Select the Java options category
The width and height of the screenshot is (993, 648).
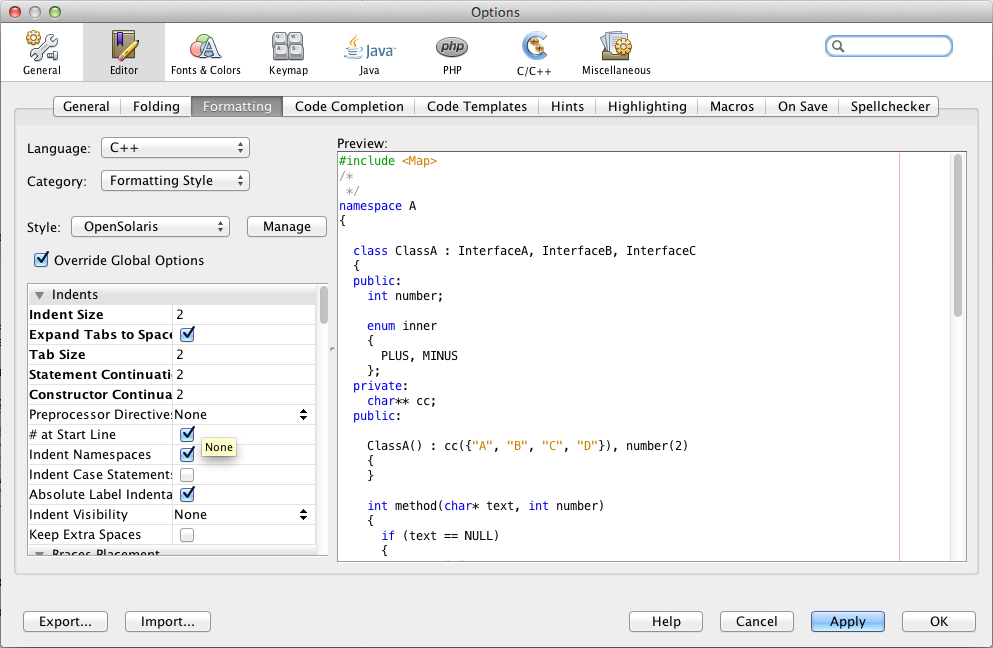click(x=368, y=52)
